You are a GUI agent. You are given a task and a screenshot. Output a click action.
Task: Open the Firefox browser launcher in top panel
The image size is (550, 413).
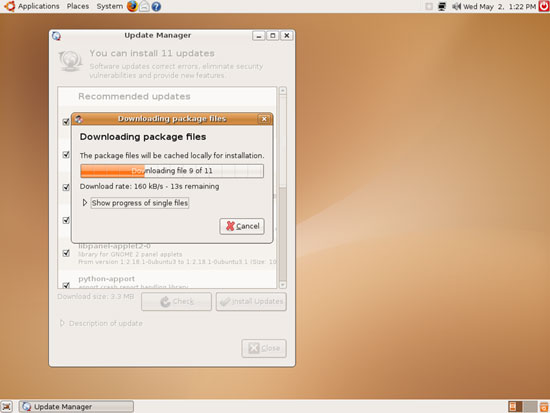point(132,6)
